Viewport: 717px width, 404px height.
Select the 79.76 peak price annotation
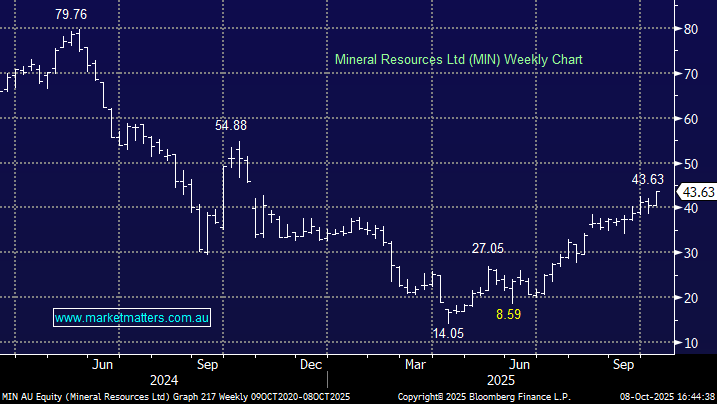70,14
